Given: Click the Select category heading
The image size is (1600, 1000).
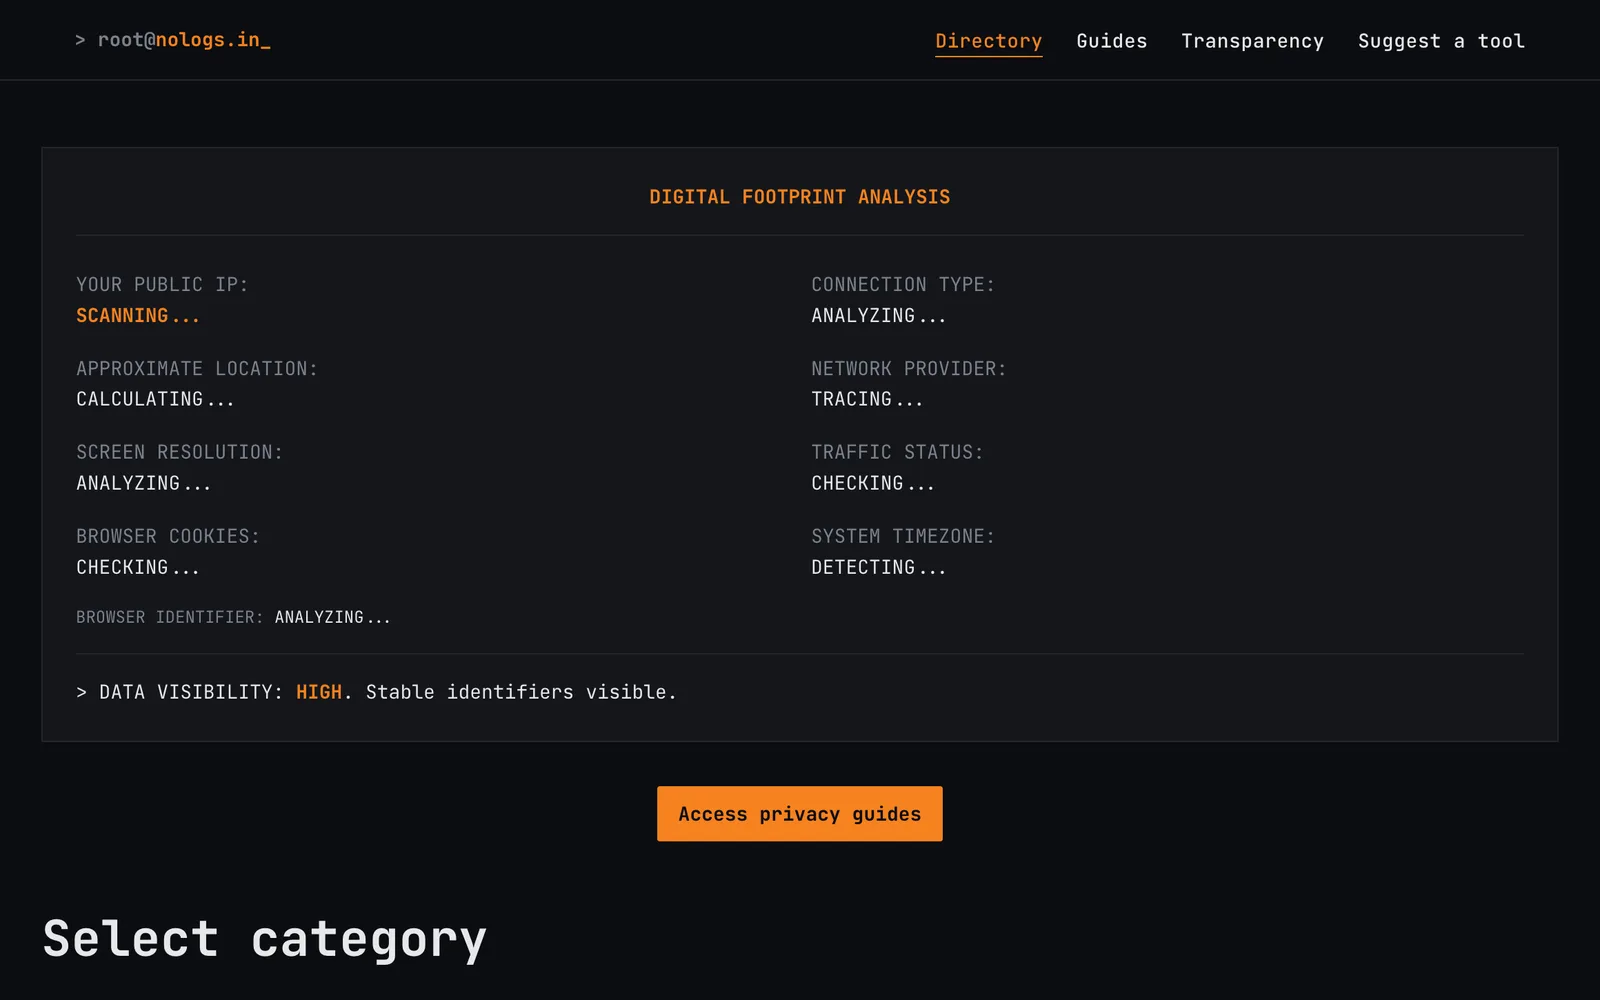Looking at the screenshot, I should point(265,939).
